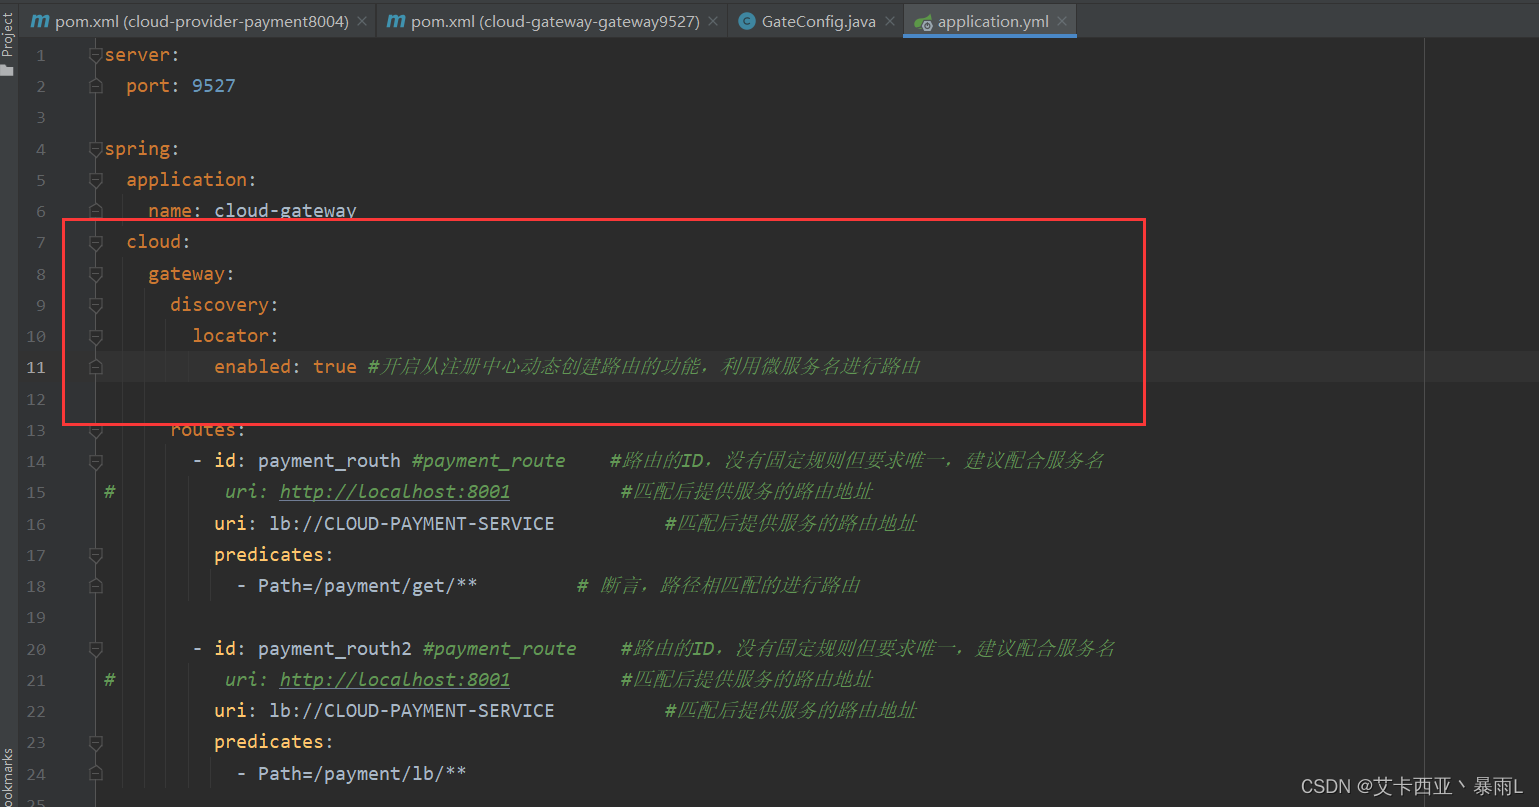Viewport: 1539px width, 807px height.
Task: Click the 'locator' key
Action: [230, 336]
